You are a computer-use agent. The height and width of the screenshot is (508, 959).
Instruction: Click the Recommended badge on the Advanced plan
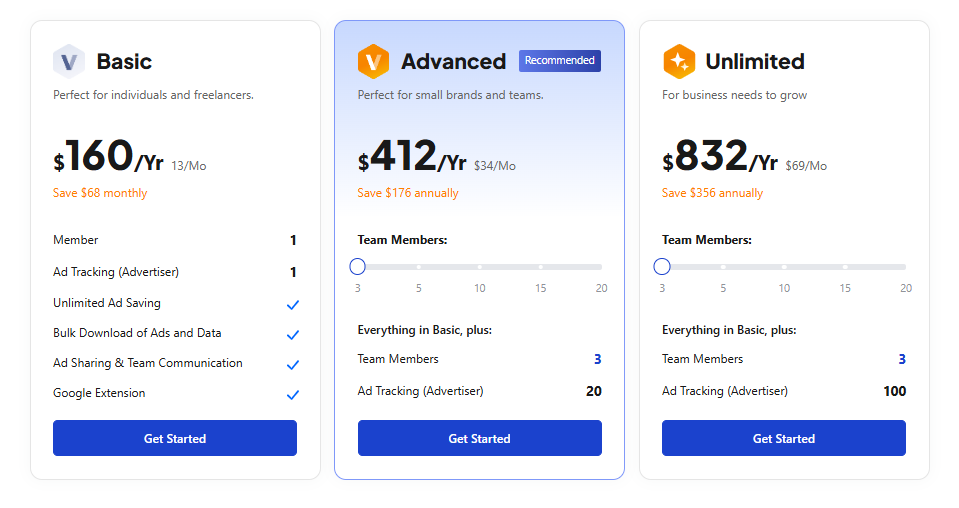560,61
